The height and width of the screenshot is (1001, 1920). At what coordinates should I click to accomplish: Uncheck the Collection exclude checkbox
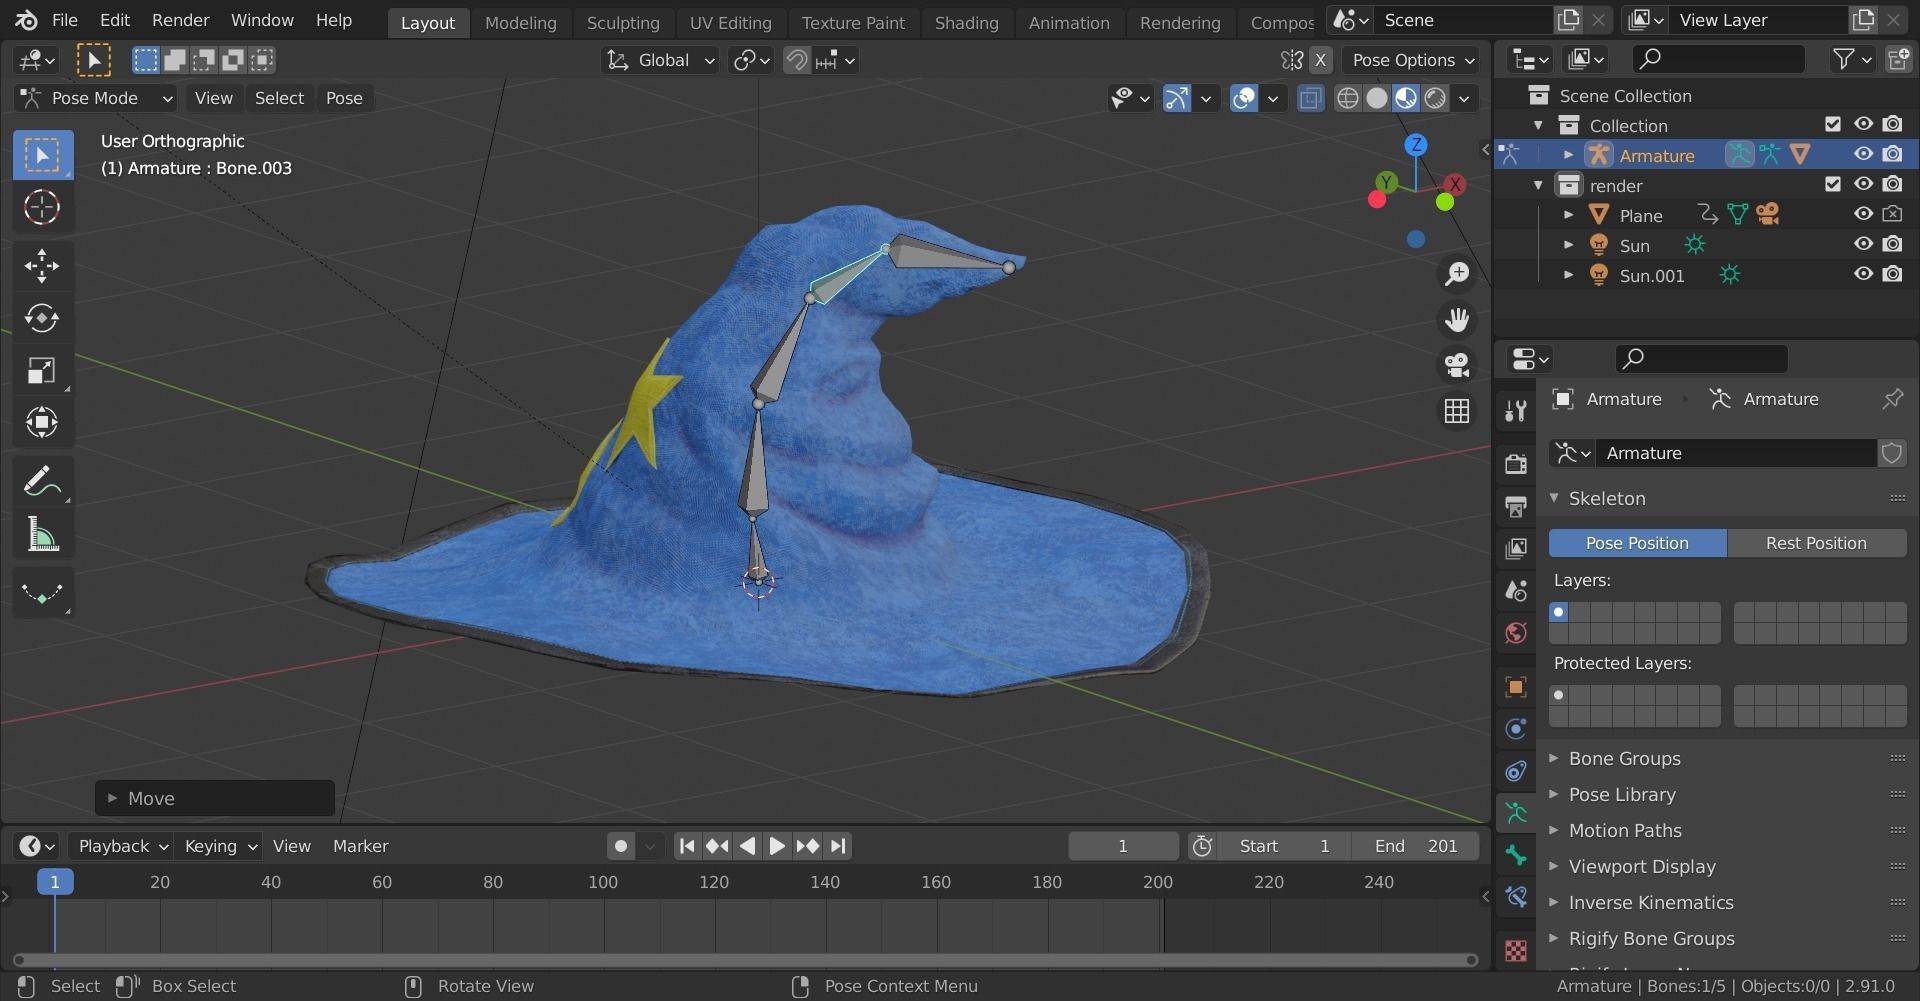pos(1833,124)
